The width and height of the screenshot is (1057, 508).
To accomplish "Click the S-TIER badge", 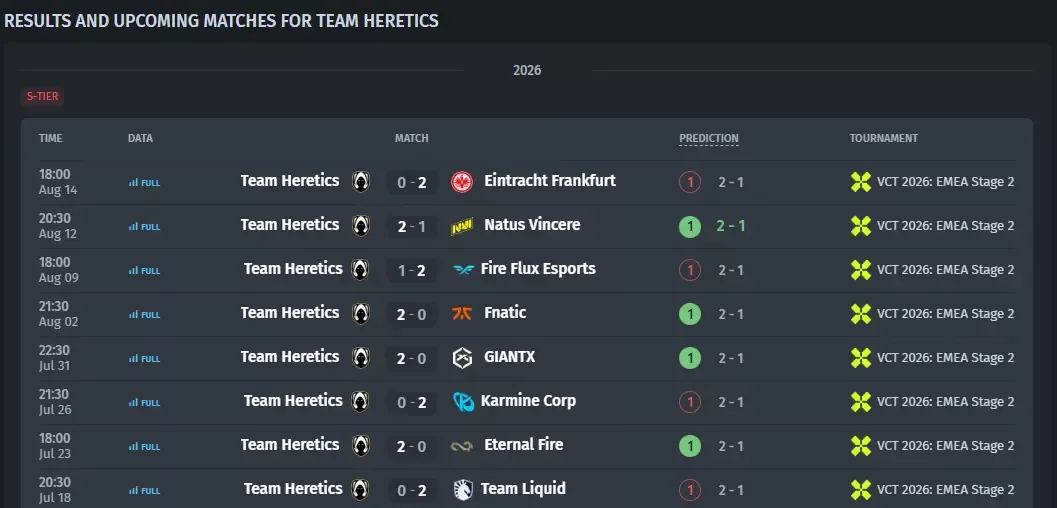I will 42,96.
